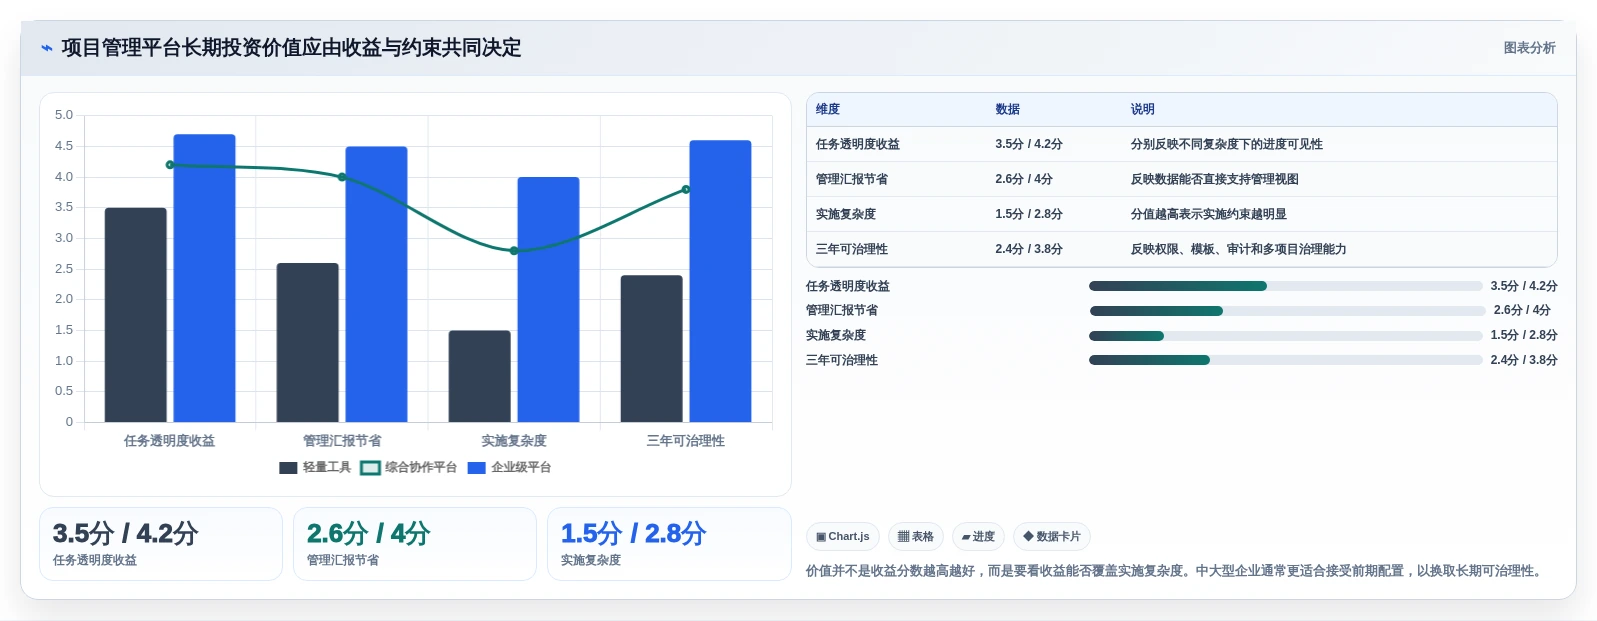Click 分值越高表示实施约束越明显 description

[1209, 215]
